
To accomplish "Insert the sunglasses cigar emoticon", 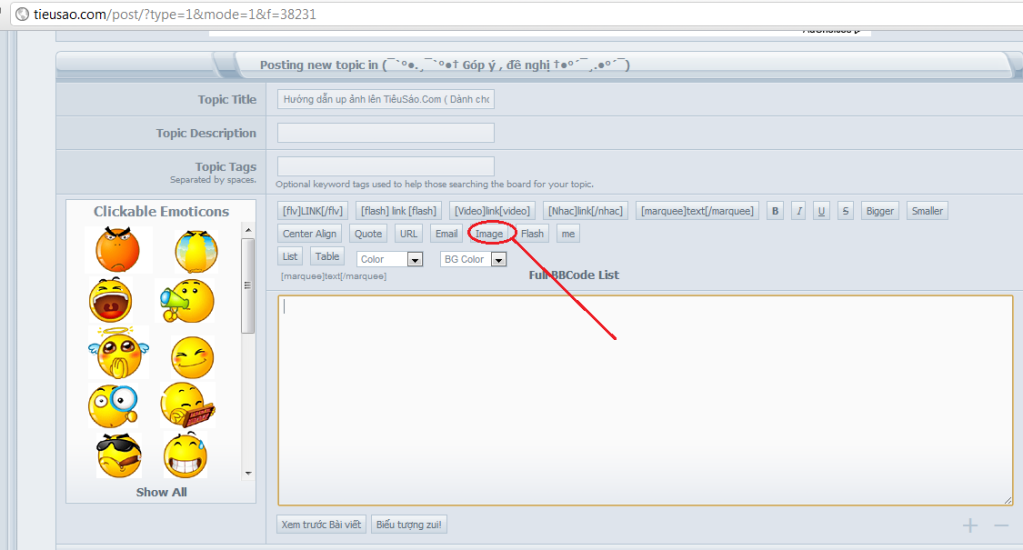I will (116, 455).
